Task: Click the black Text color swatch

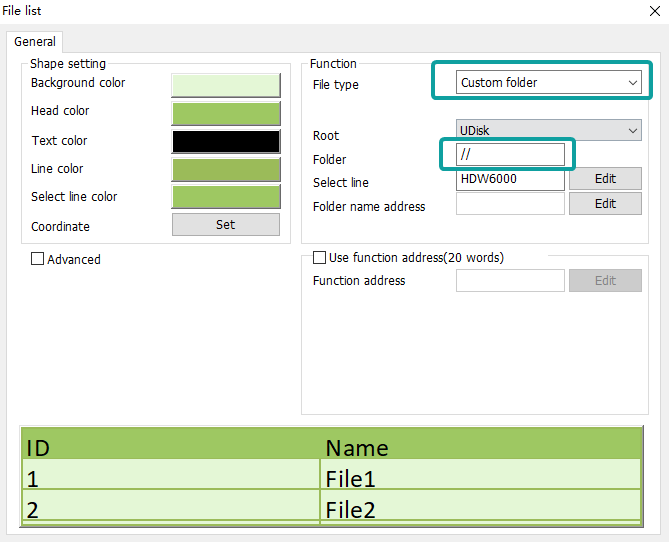Action: [226, 141]
